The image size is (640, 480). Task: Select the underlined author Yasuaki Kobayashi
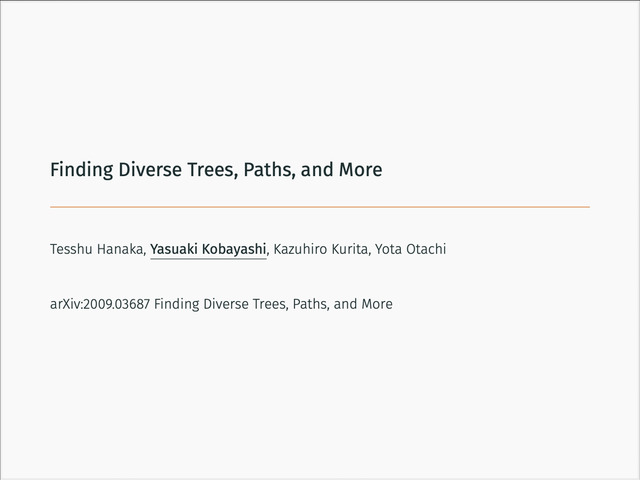[x=208, y=248]
